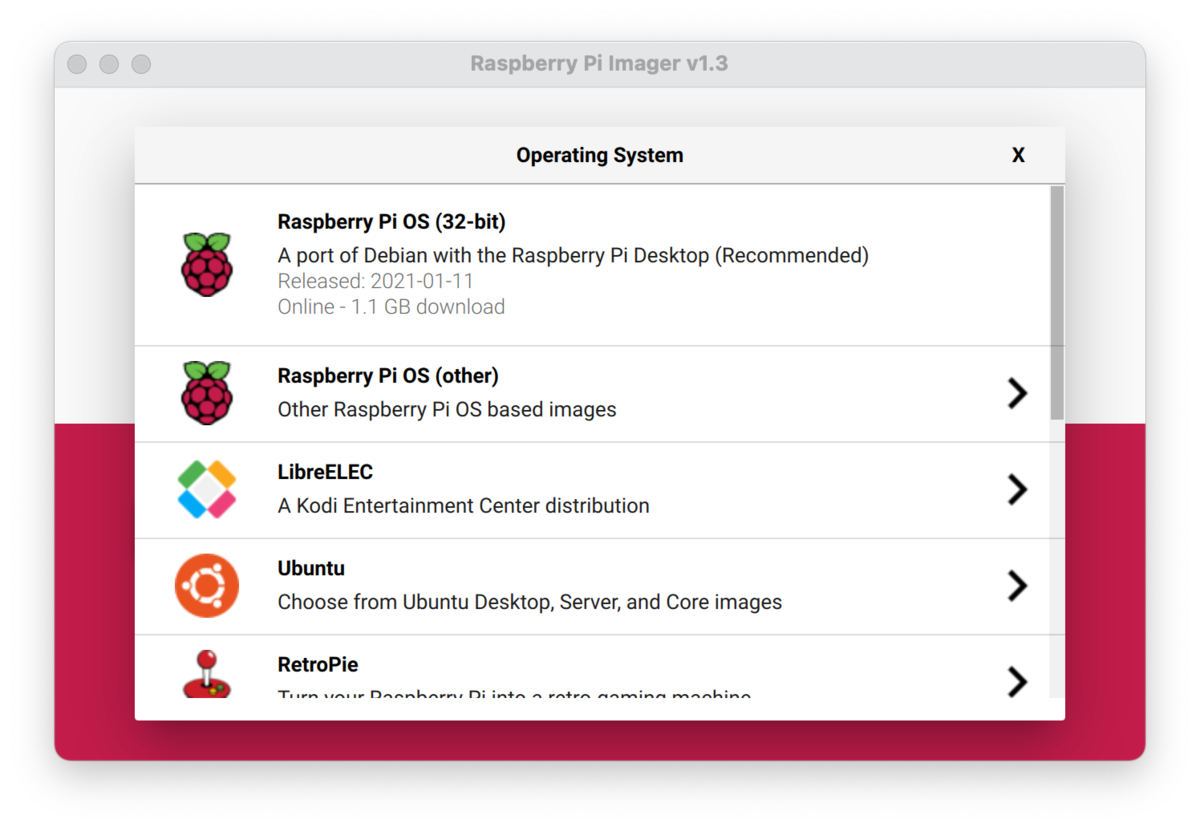Click the OS list scrollbar thumb
Image resolution: width=1200 pixels, height=828 pixels.
pyautogui.click(x=1057, y=302)
